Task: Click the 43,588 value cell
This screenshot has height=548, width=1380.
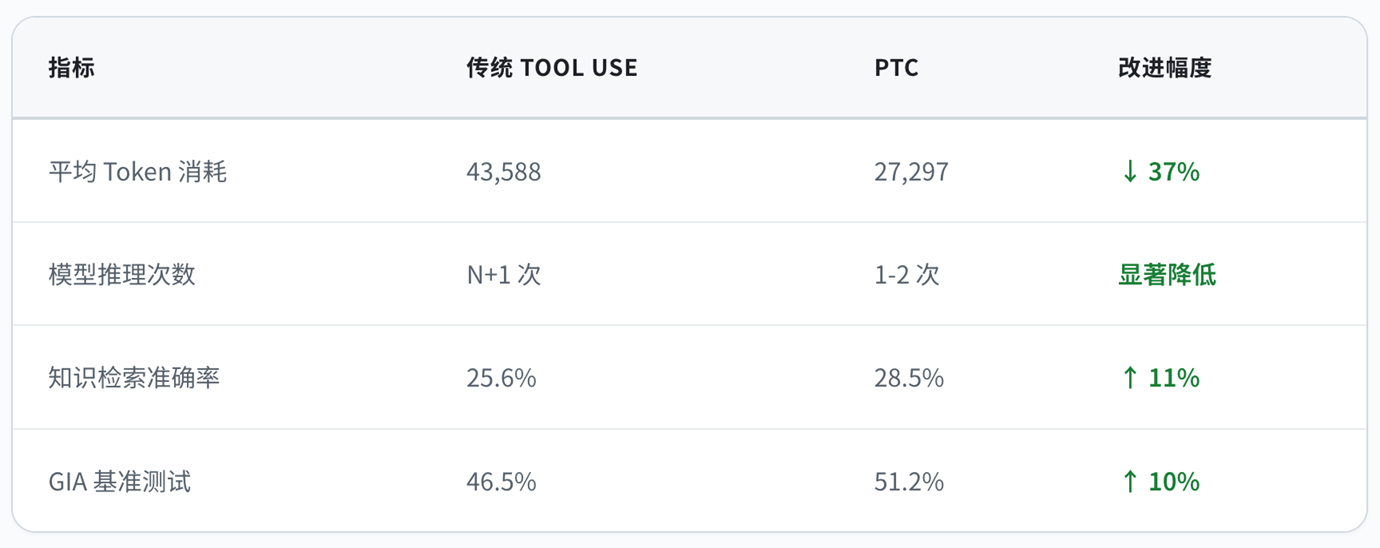Action: [504, 172]
